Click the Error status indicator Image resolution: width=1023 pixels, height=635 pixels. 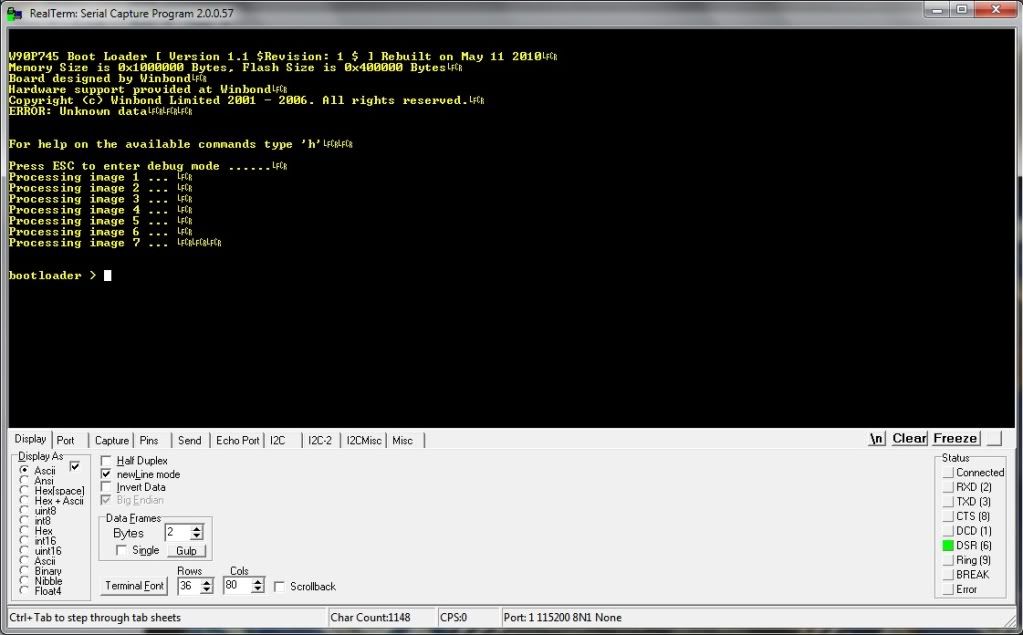[948, 589]
